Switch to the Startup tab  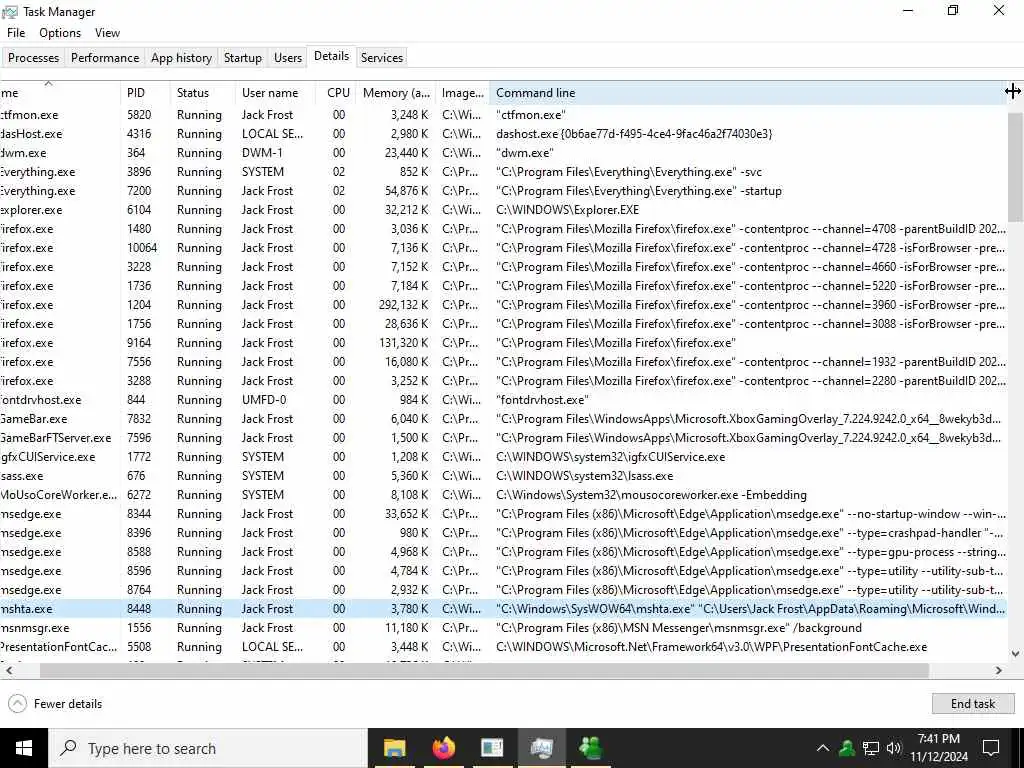pyautogui.click(x=242, y=57)
